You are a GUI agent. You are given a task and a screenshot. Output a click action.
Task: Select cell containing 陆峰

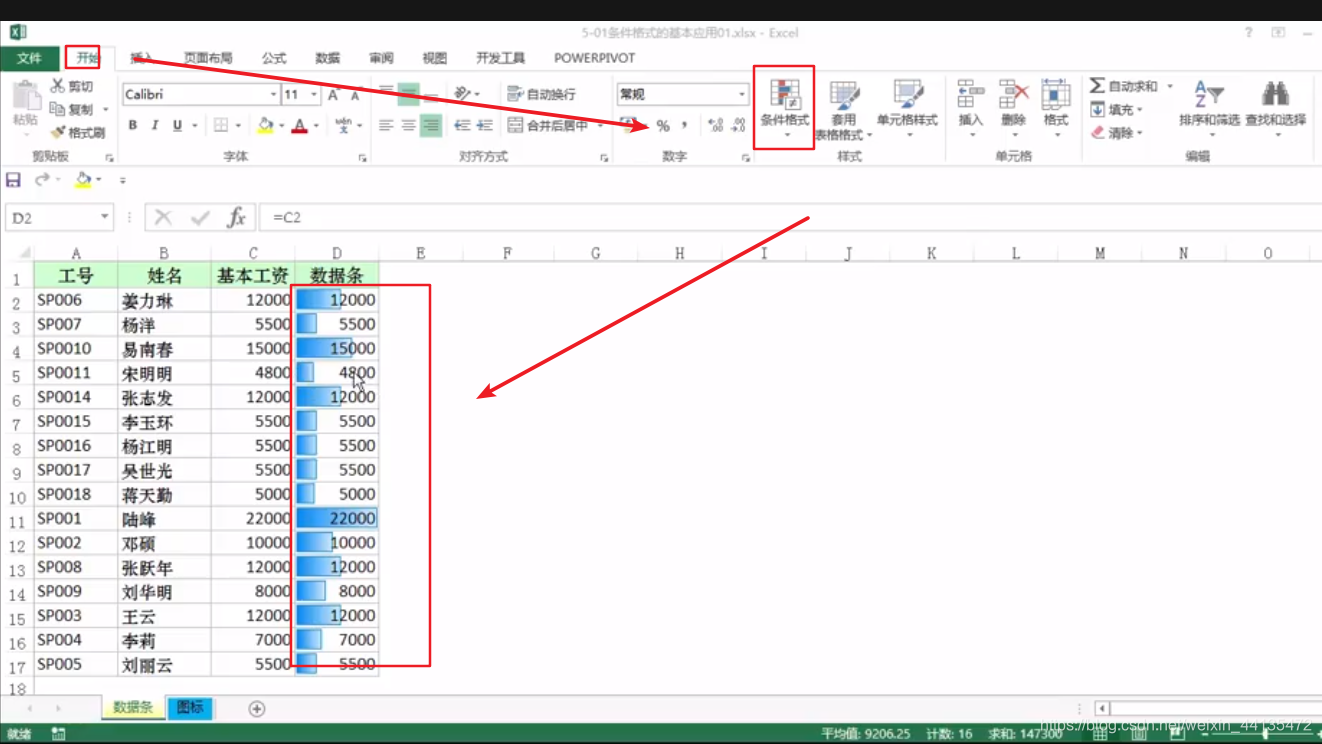(x=164, y=518)
